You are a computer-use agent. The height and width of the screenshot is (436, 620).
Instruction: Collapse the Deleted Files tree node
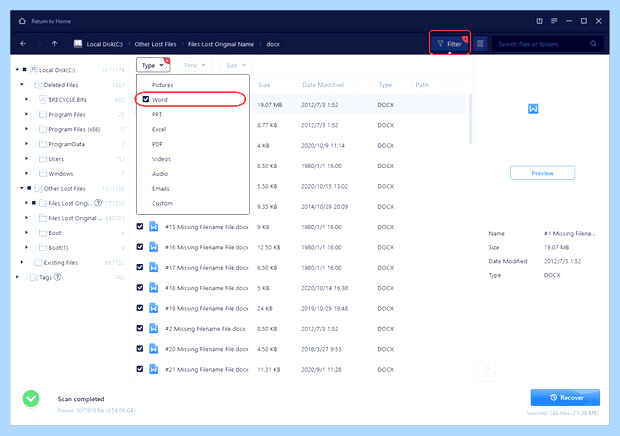point(22,85)
